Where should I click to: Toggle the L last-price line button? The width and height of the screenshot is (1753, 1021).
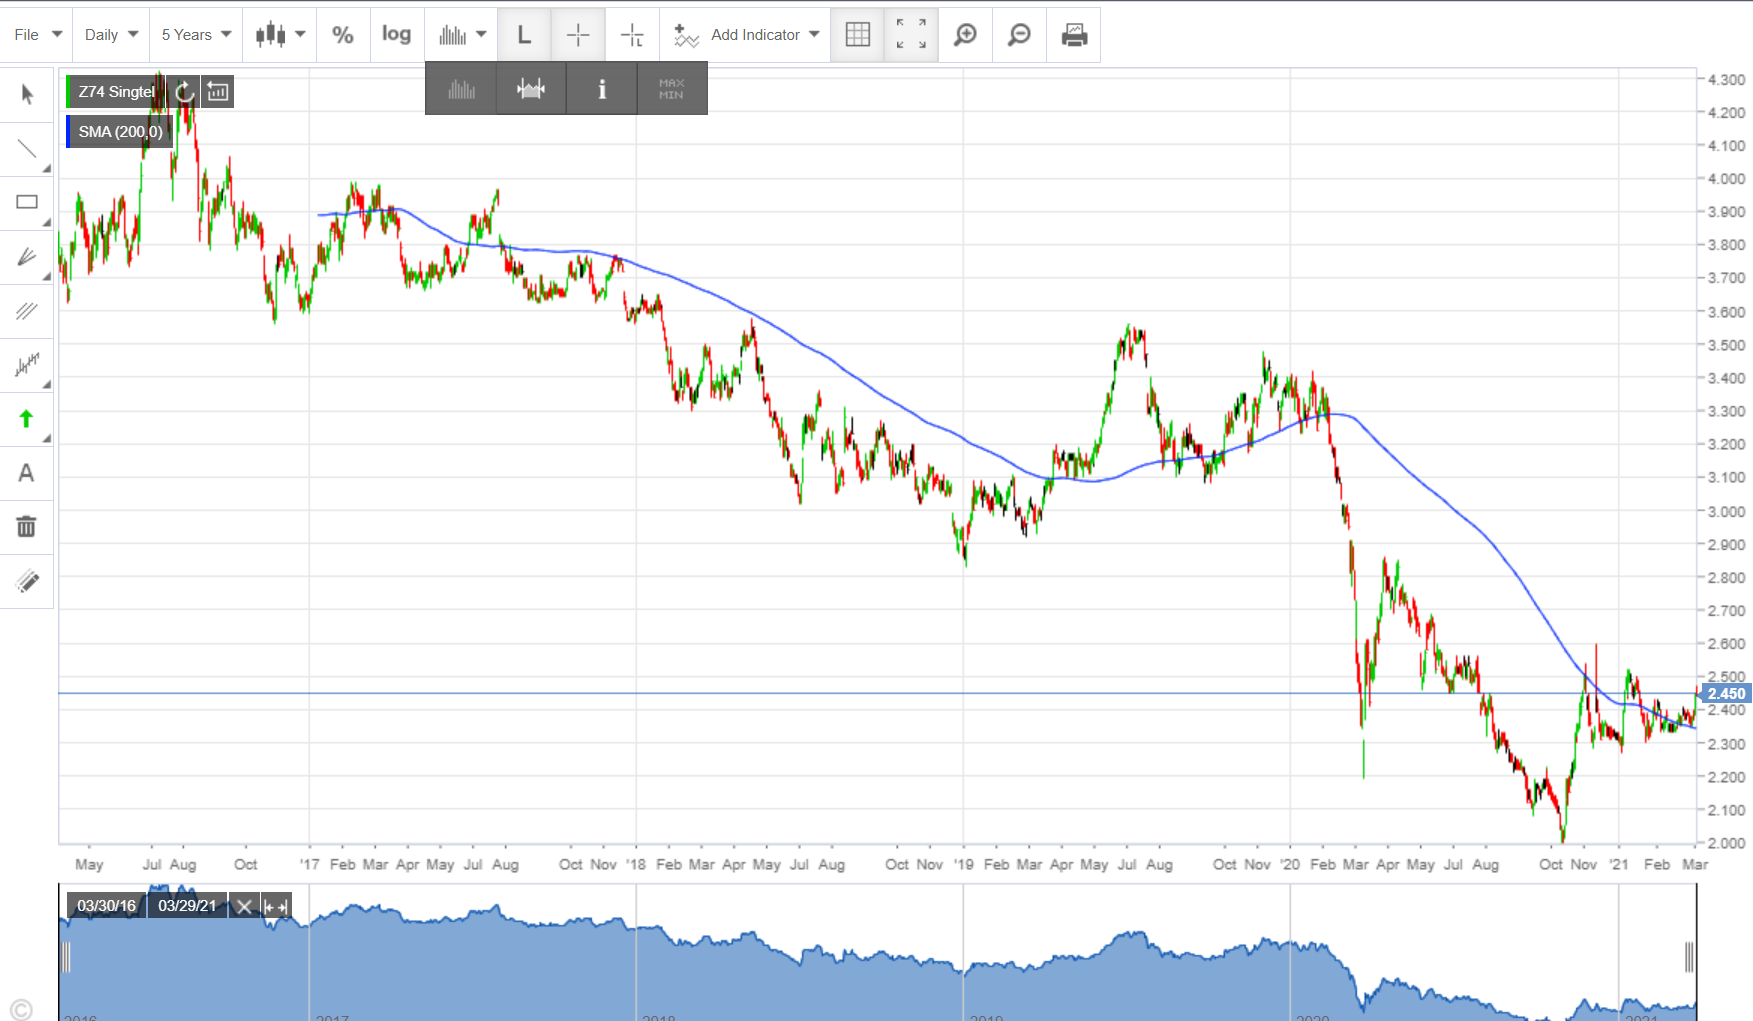coord(524,35)
